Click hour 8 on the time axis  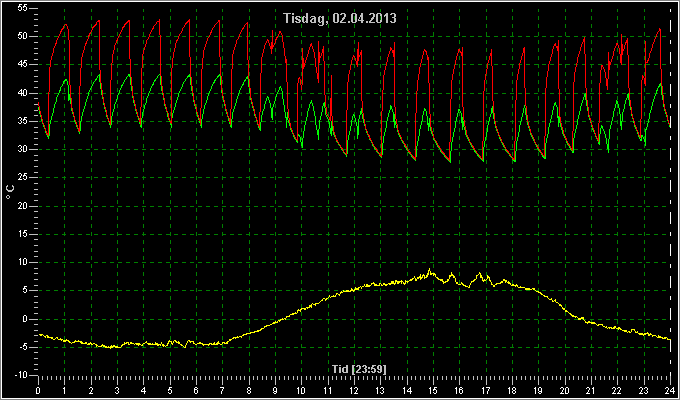[249, 390]
